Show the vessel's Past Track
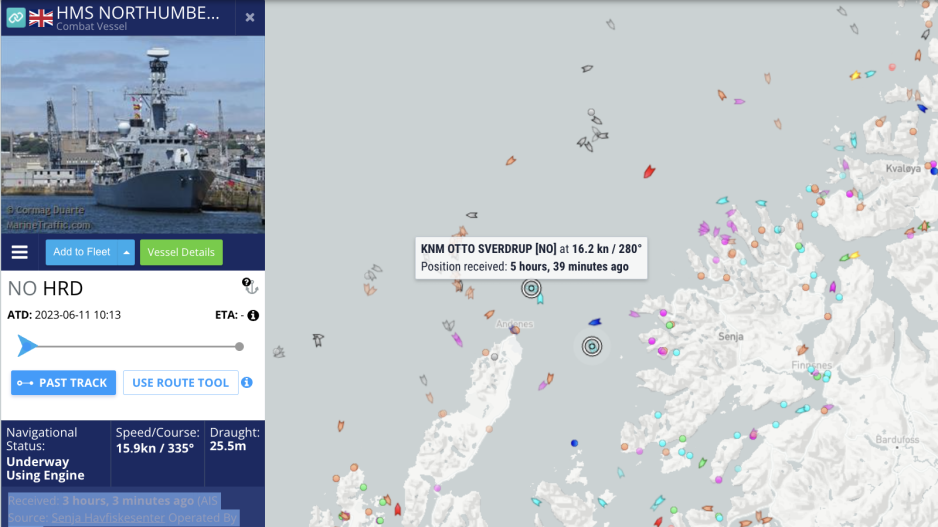Screen dimensions: 938x527 click(x=63, y=383)
